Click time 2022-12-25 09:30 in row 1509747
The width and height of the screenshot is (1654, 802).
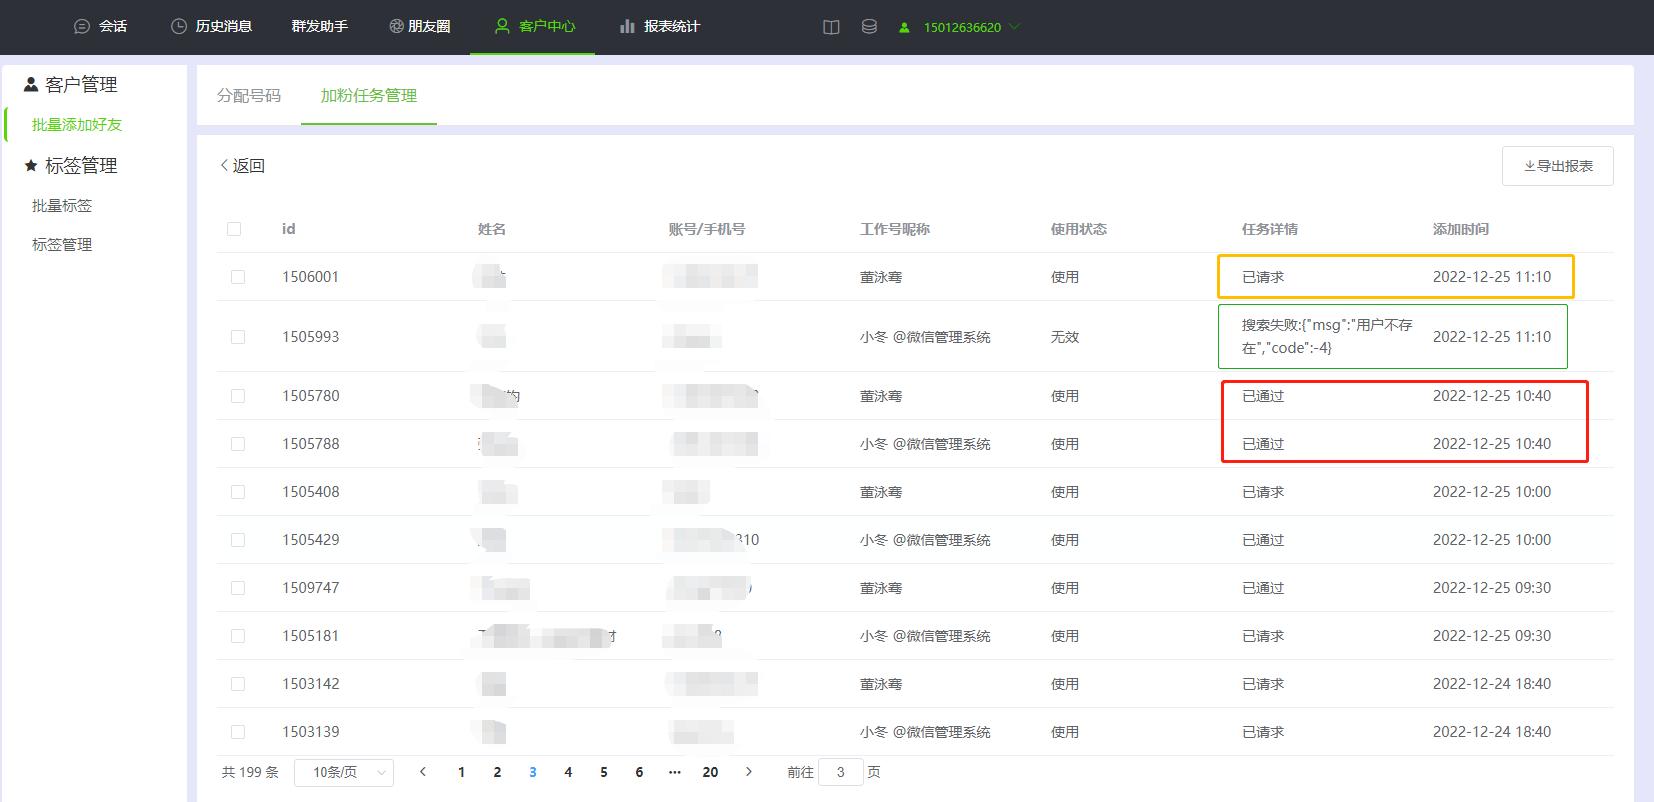(1492, 588)
